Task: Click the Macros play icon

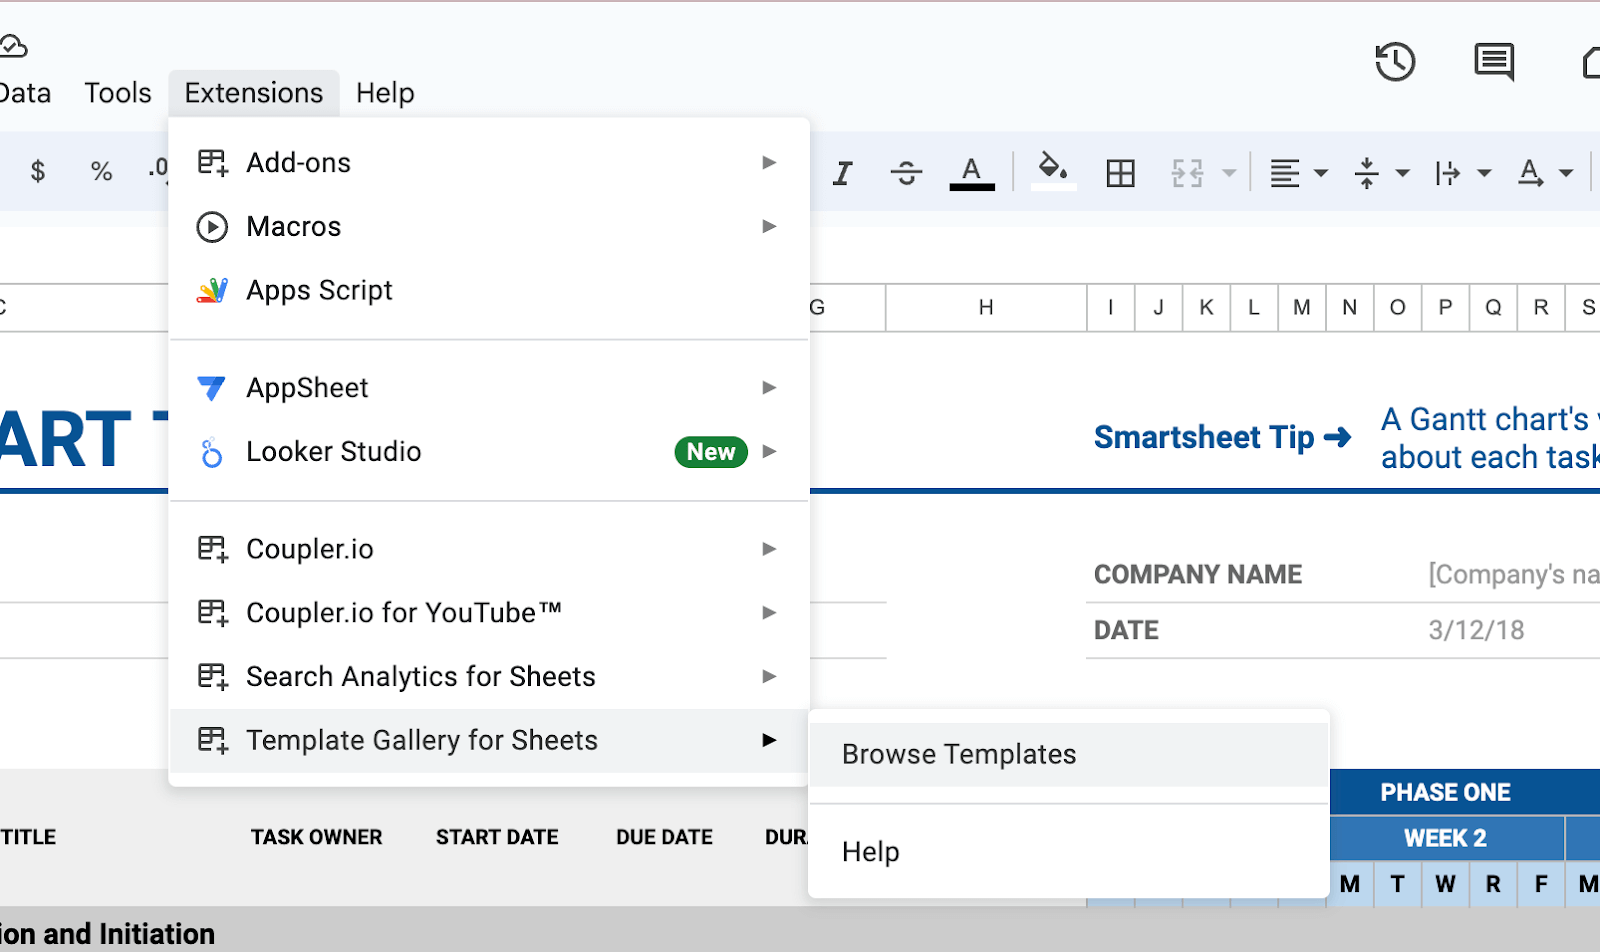Action: pyautogui.click(x=212, y=227)
